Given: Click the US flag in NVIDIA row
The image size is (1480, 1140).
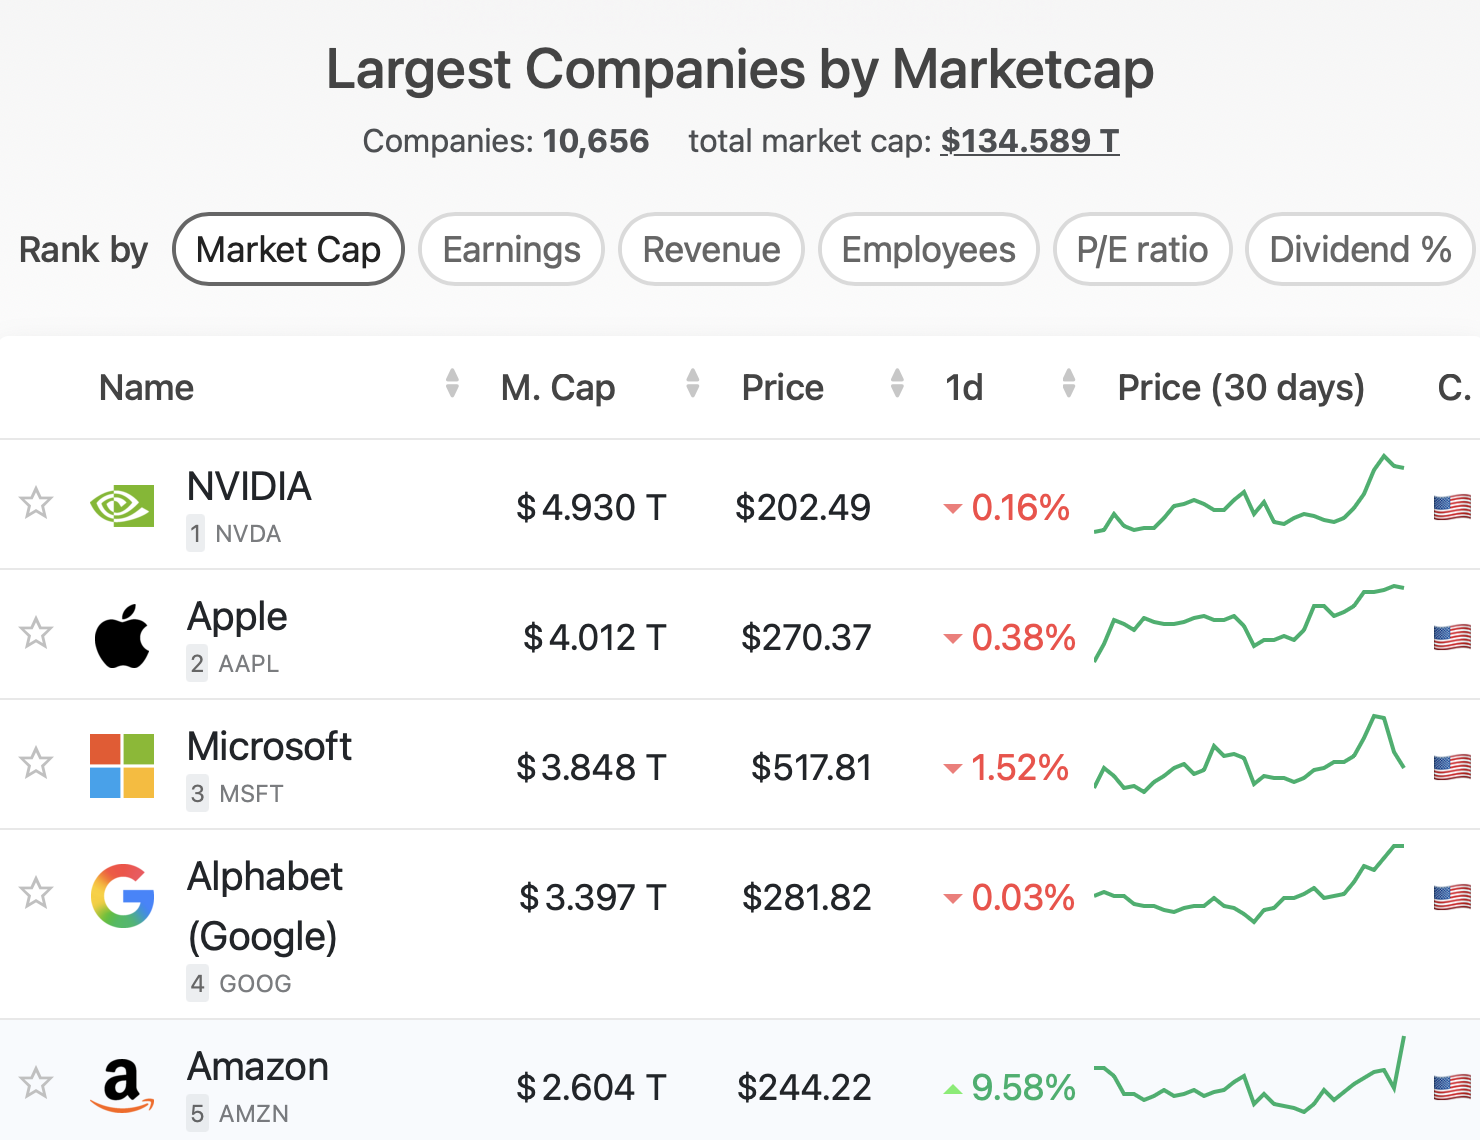Looking at the screenshot, I should [1452, 508].
